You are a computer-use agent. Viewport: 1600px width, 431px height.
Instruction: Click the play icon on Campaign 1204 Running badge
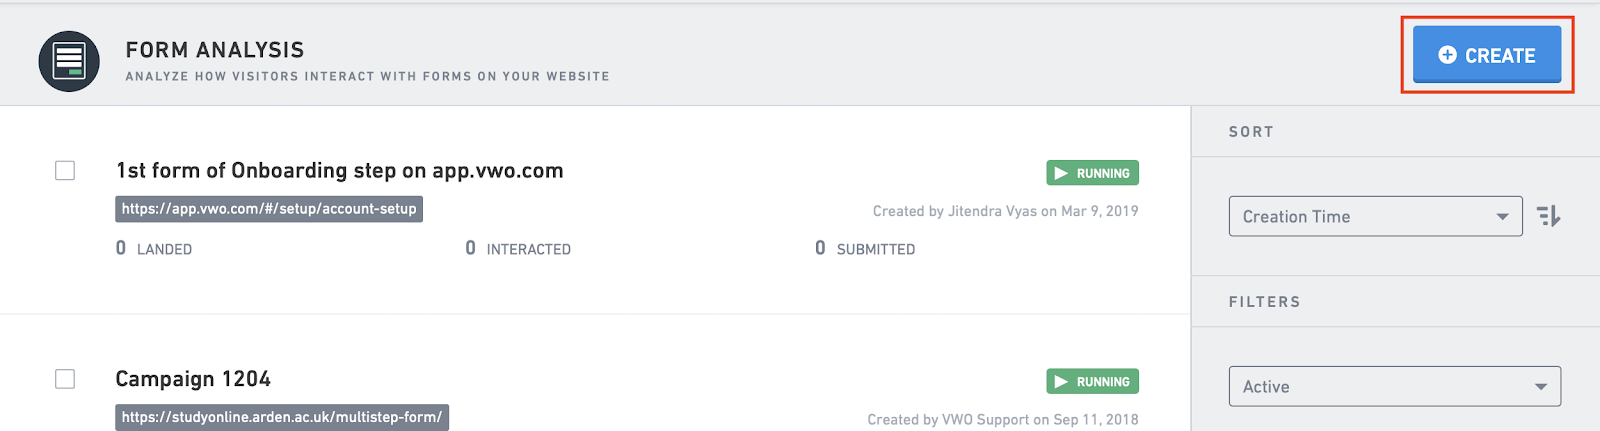[1061, 382]
